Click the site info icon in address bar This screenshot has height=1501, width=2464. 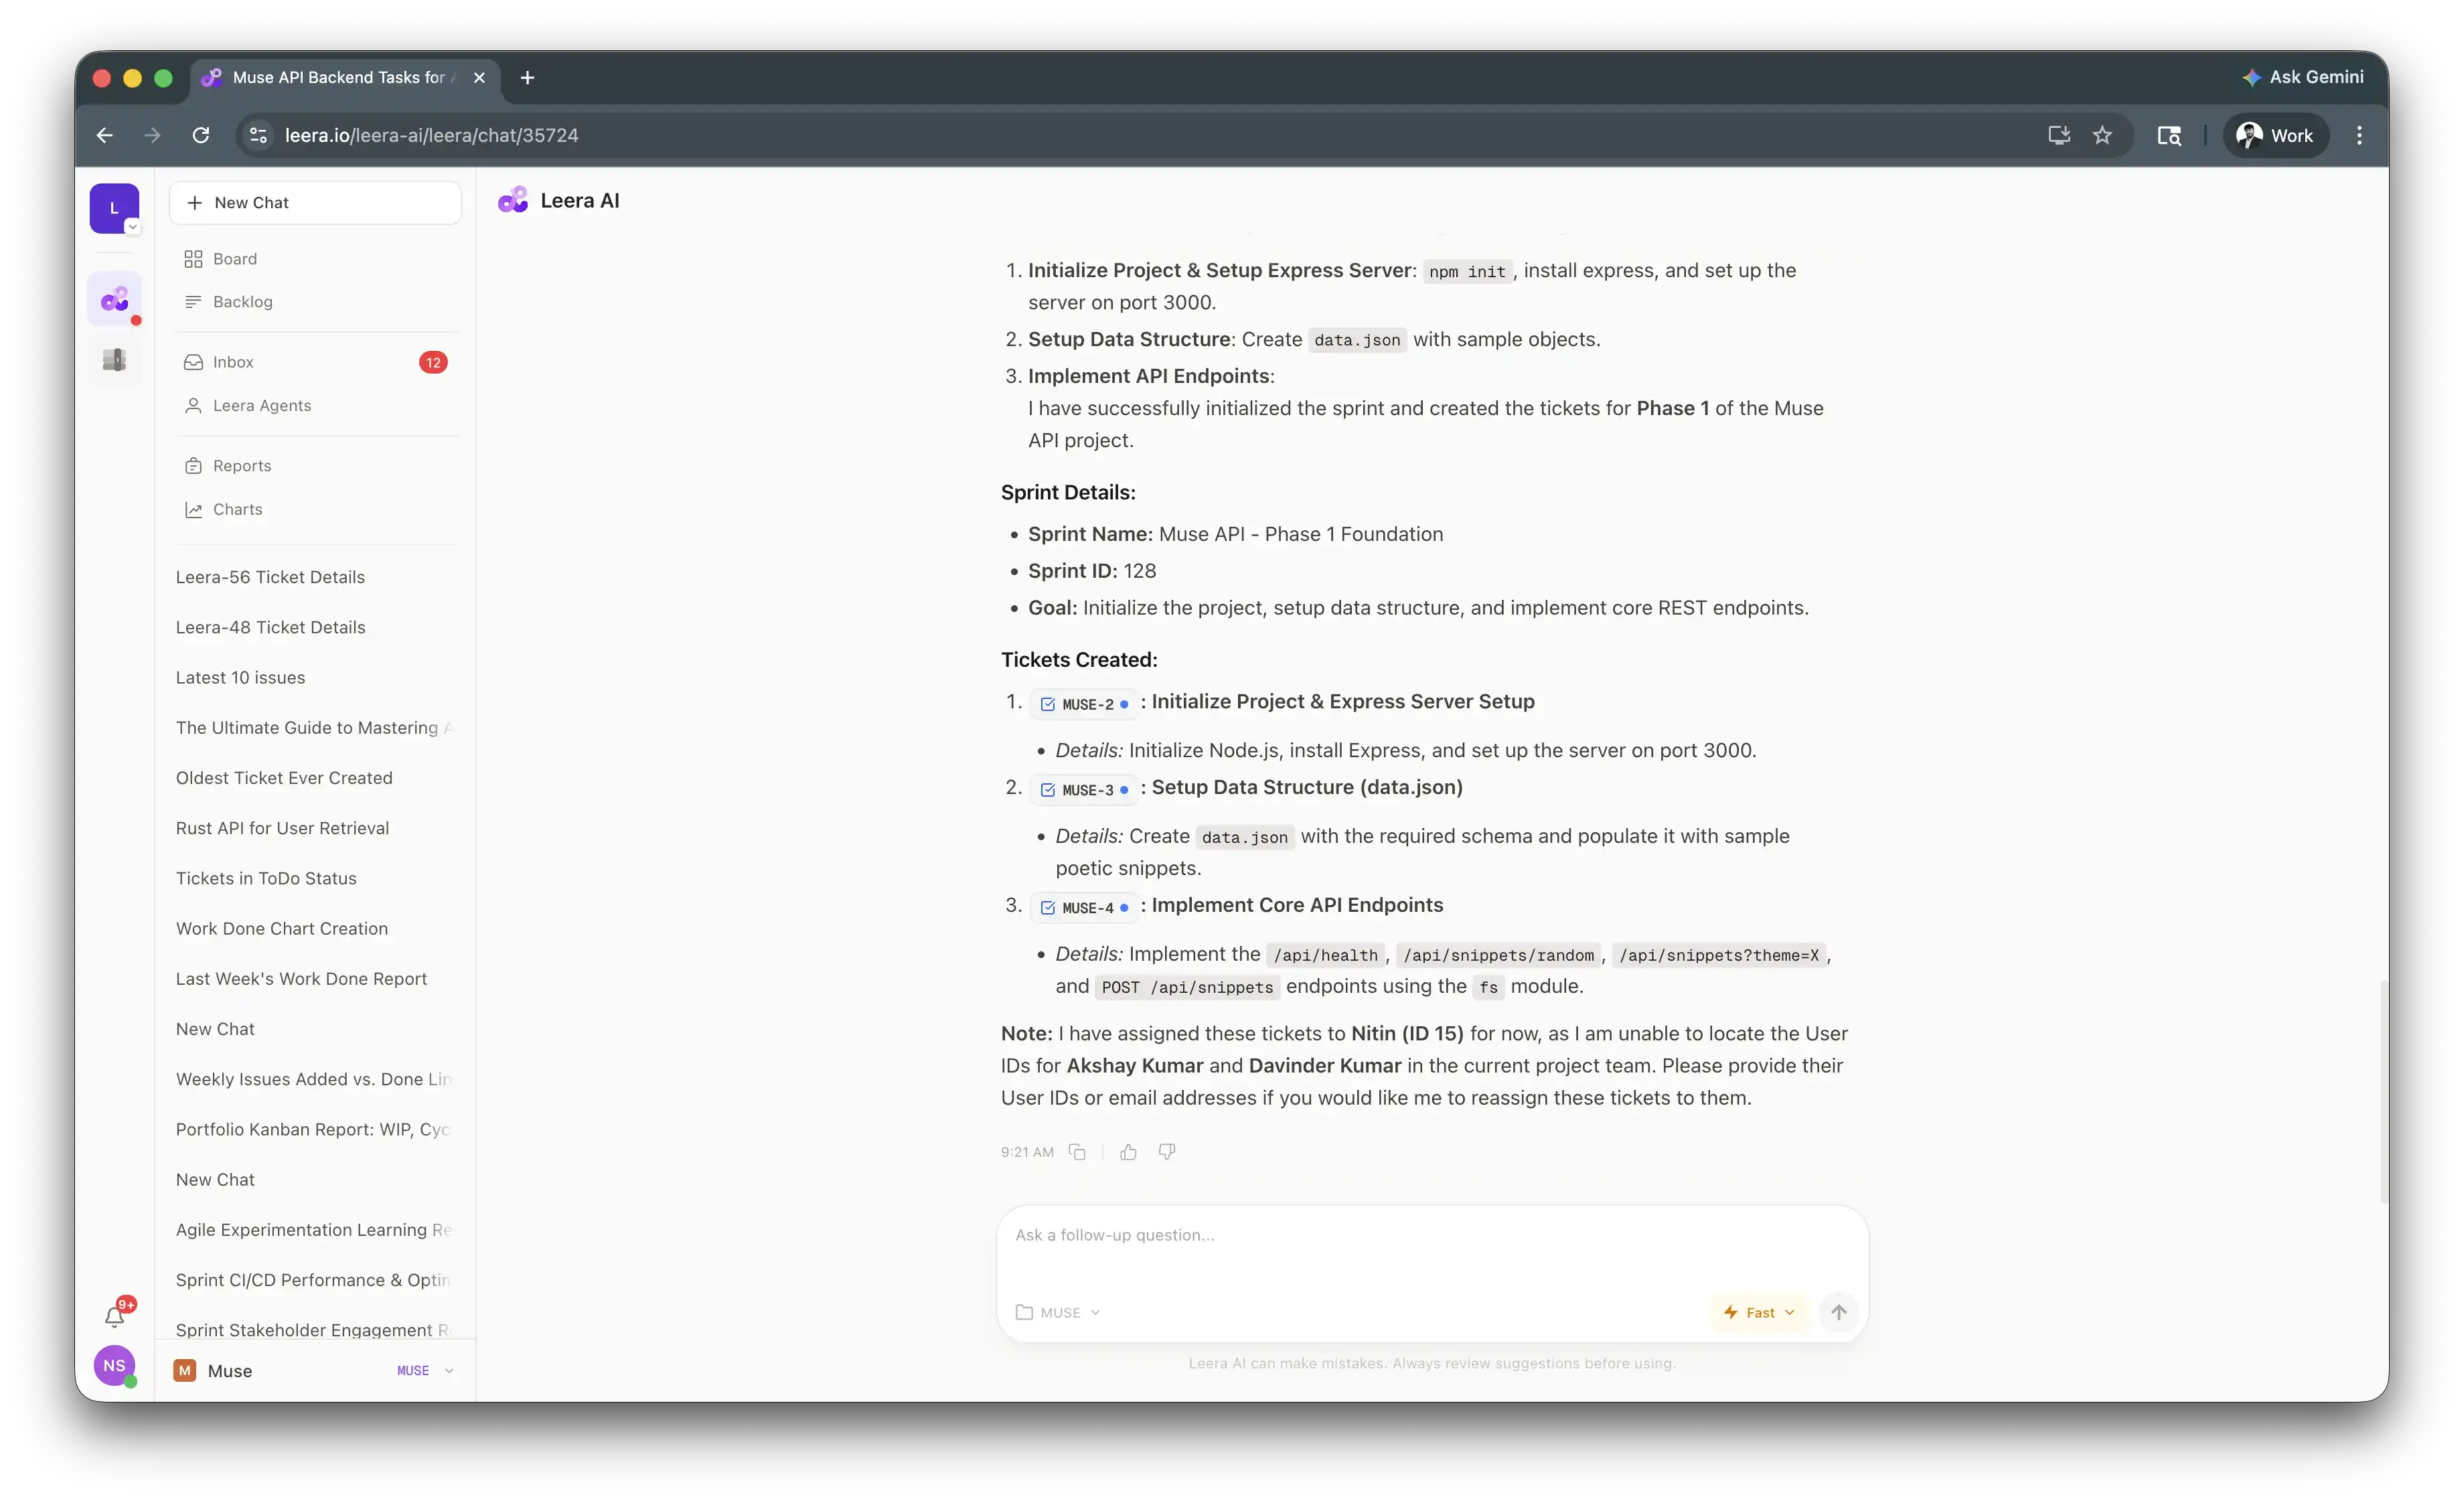coord(258,135)
